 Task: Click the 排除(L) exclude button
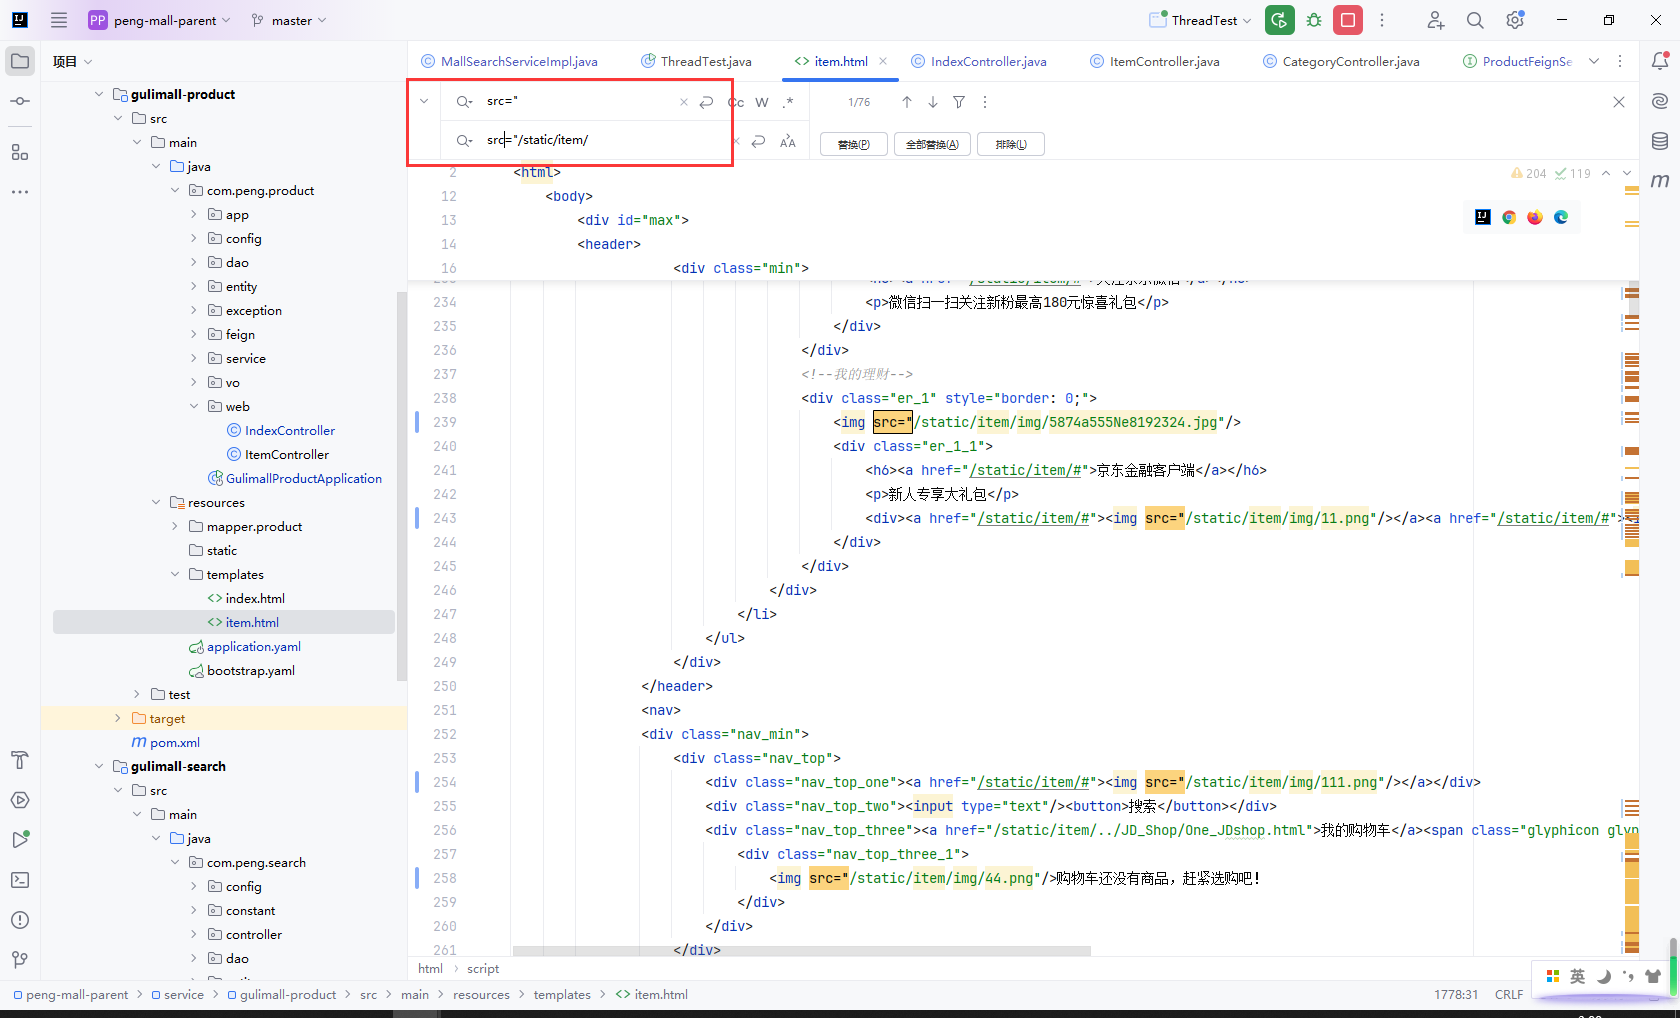[1011, 144]
